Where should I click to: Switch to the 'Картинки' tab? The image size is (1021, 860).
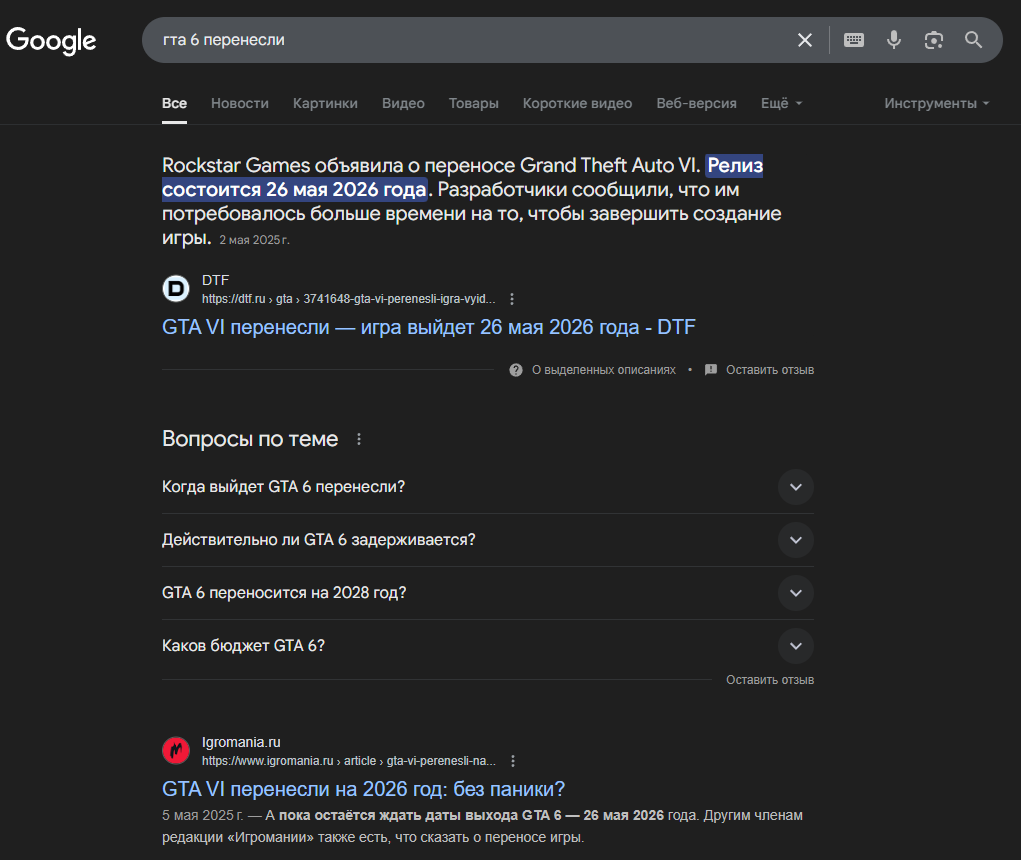(325, 104)
